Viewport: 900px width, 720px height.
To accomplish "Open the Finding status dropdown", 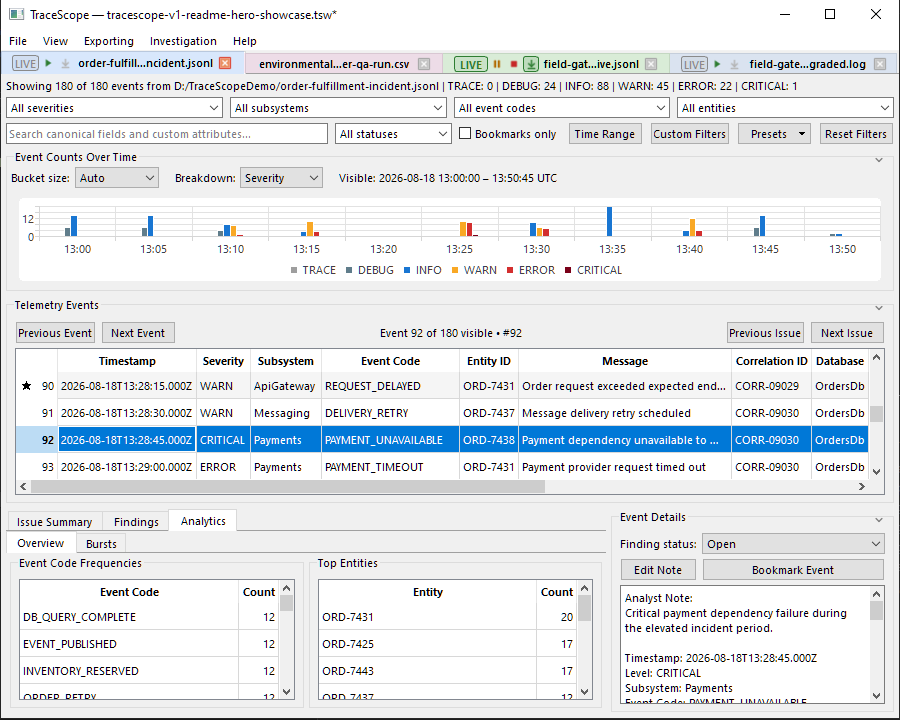I will [x=793, y=544].
